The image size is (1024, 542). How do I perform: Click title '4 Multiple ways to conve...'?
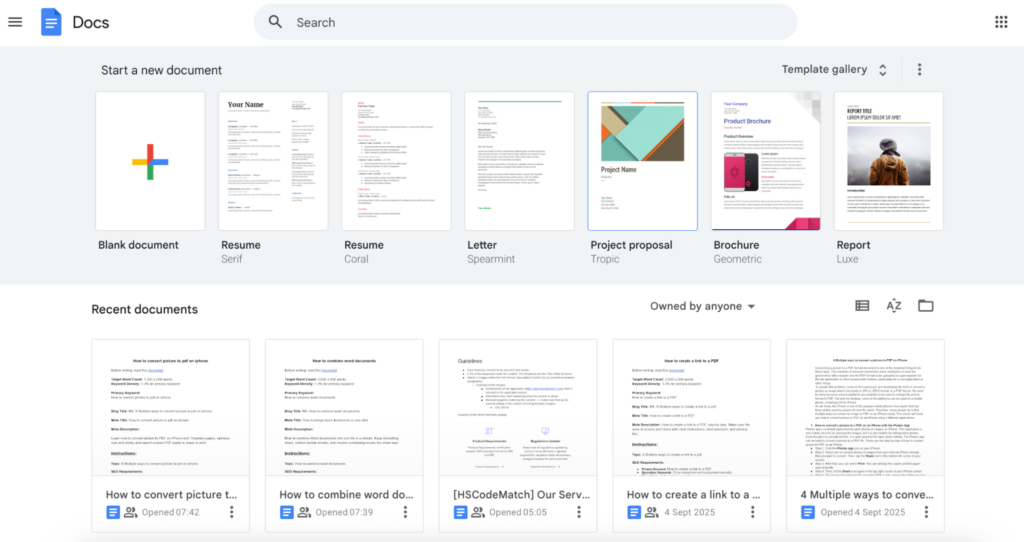tap(867, 495)
